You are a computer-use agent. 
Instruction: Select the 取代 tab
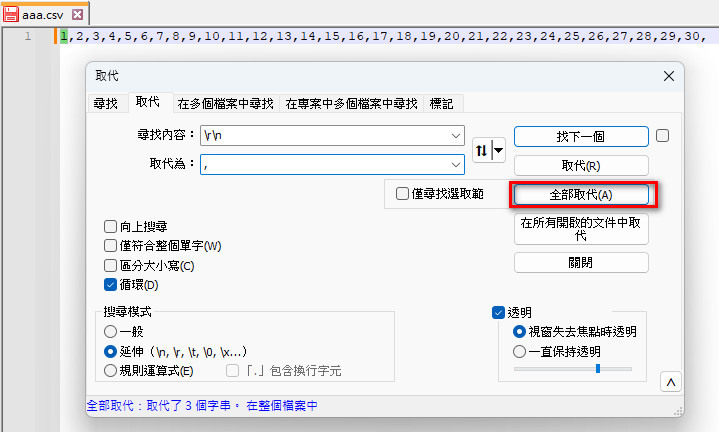[148, 102]
